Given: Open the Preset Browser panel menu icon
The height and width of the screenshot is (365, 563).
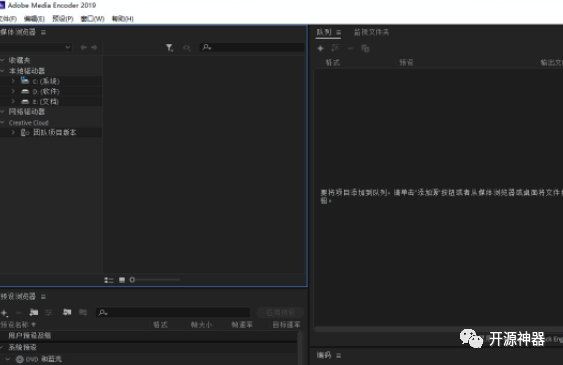Looking at the screenshot, I should tap(43, 296).
